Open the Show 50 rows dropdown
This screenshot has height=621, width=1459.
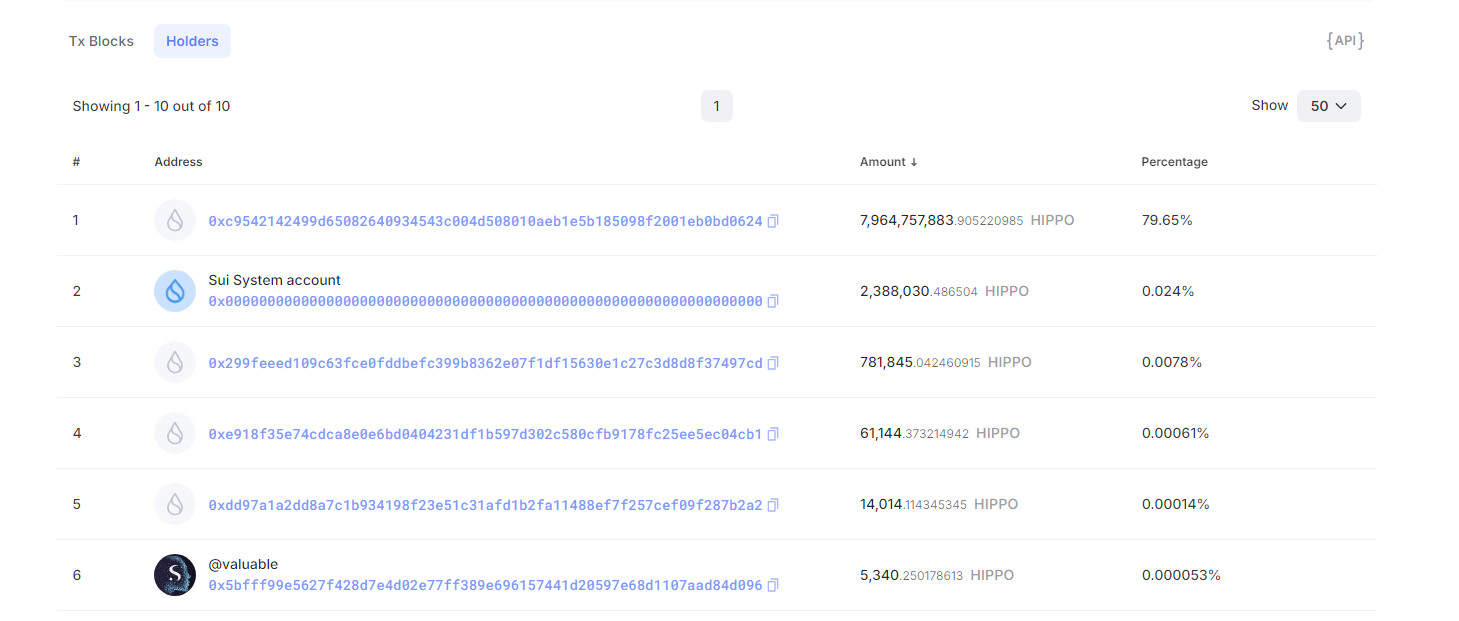pyautogui.click(x=1328, y=106)
